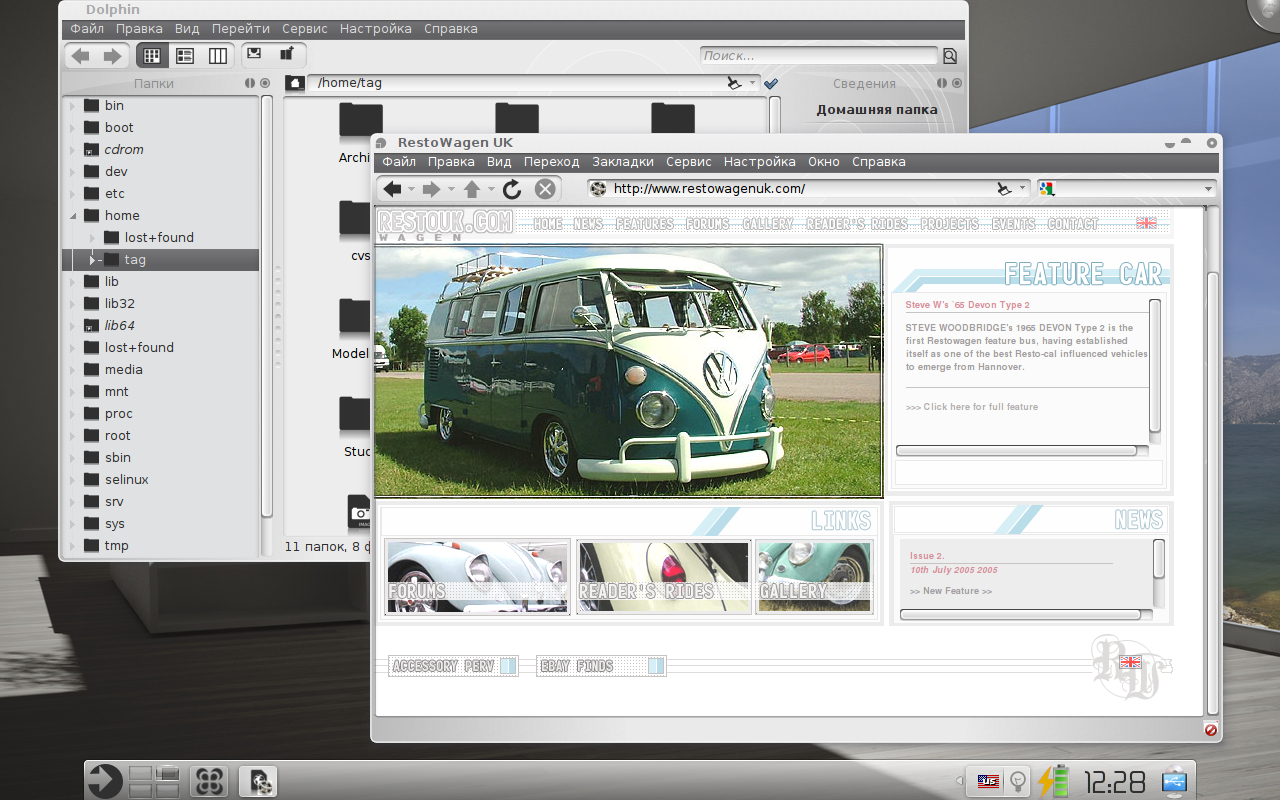The image size is (1280, 800).
Task: Stop loading with the browser stop icon
Action: point(545,189)
